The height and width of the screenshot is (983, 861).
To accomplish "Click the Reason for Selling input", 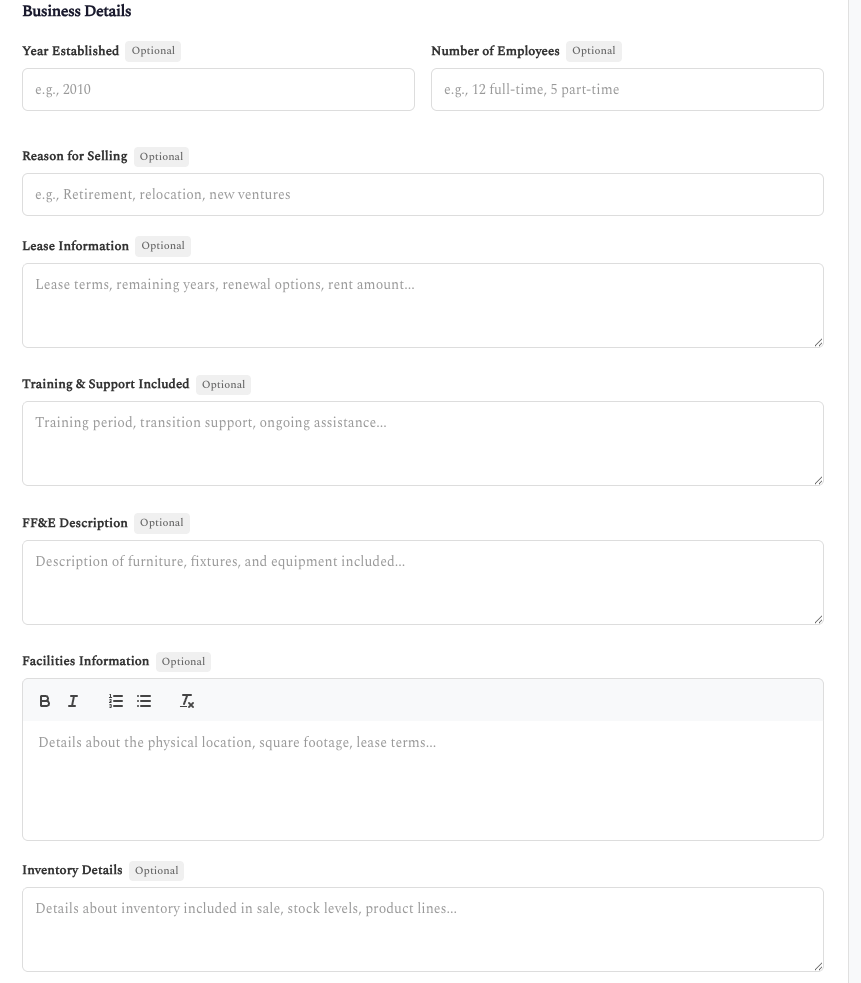I will [x=422, y=194].
